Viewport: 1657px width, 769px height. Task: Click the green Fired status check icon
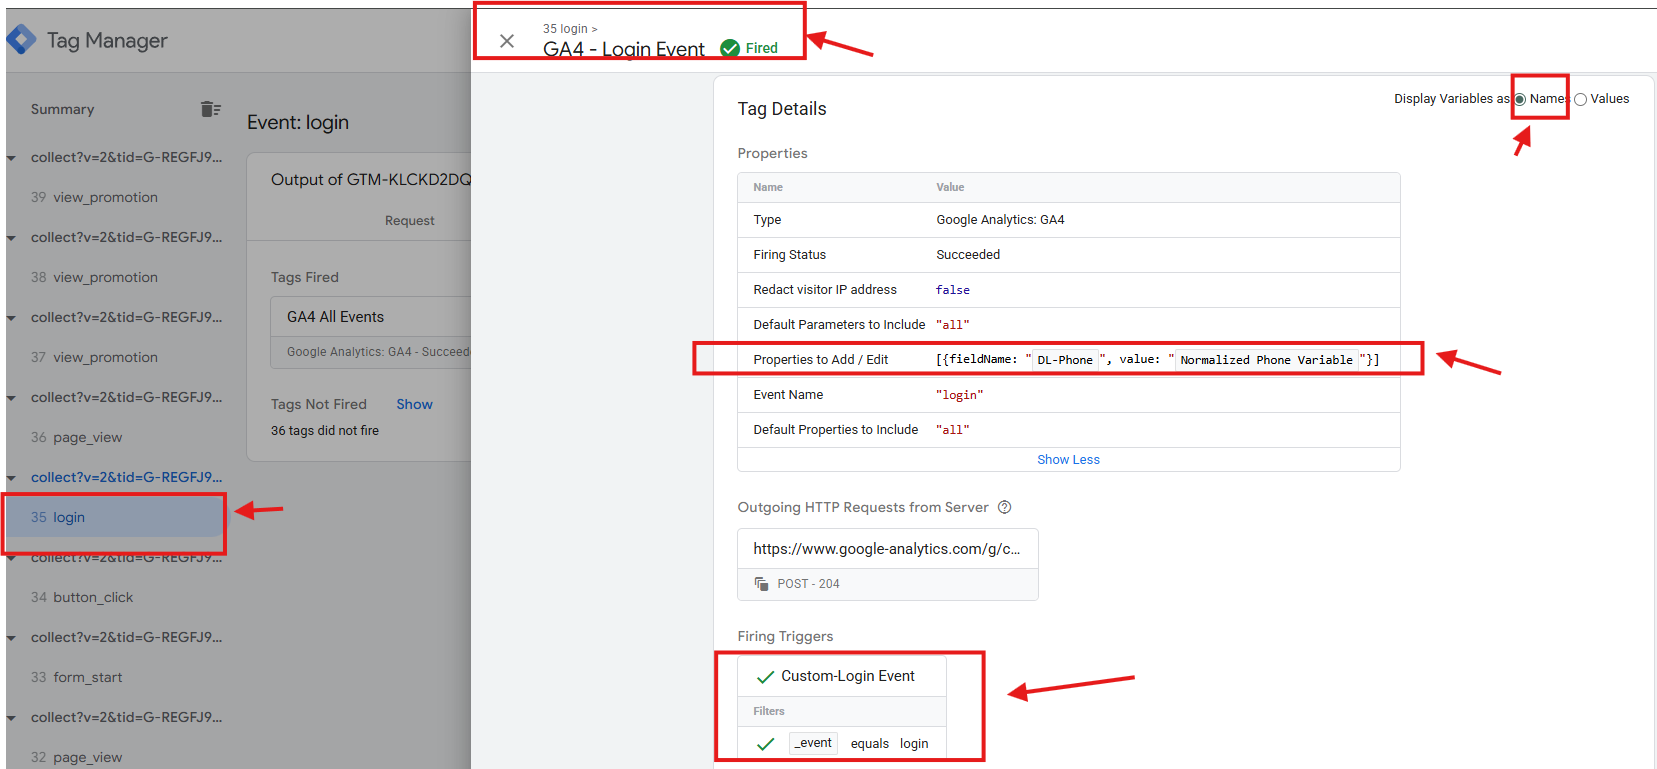pyautogui.click(x=730, y=48)
